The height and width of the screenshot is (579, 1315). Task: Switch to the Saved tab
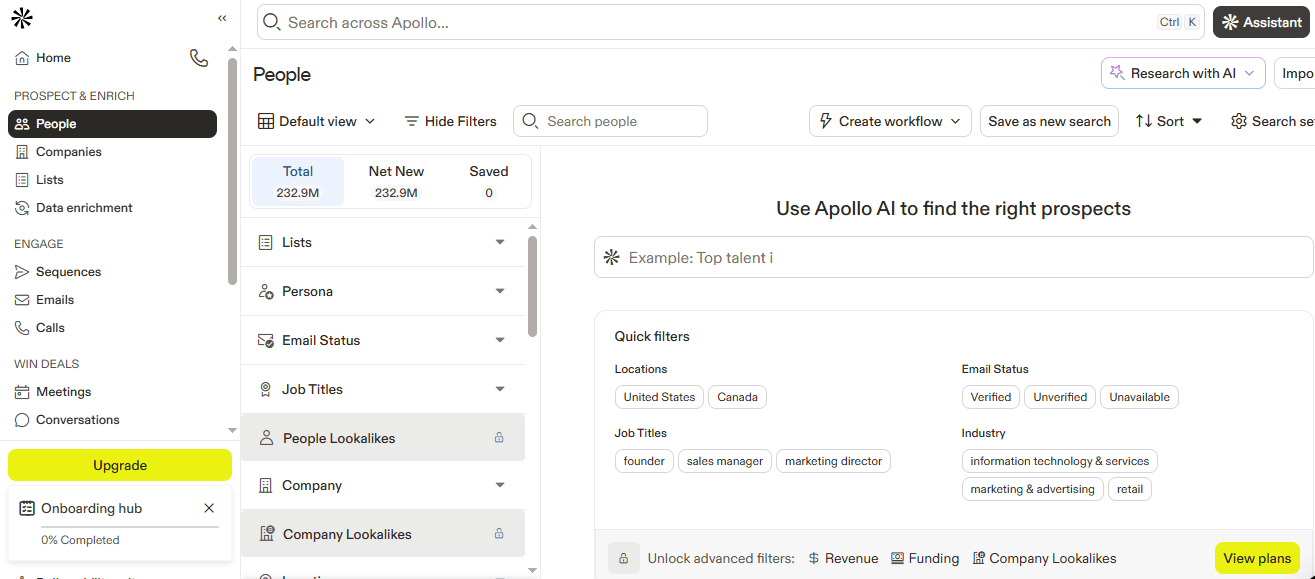coord(488,181)
